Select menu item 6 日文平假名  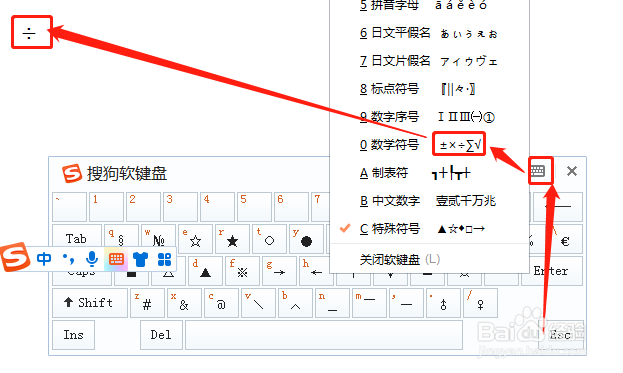pyautogui.click(x=429, y=33)
